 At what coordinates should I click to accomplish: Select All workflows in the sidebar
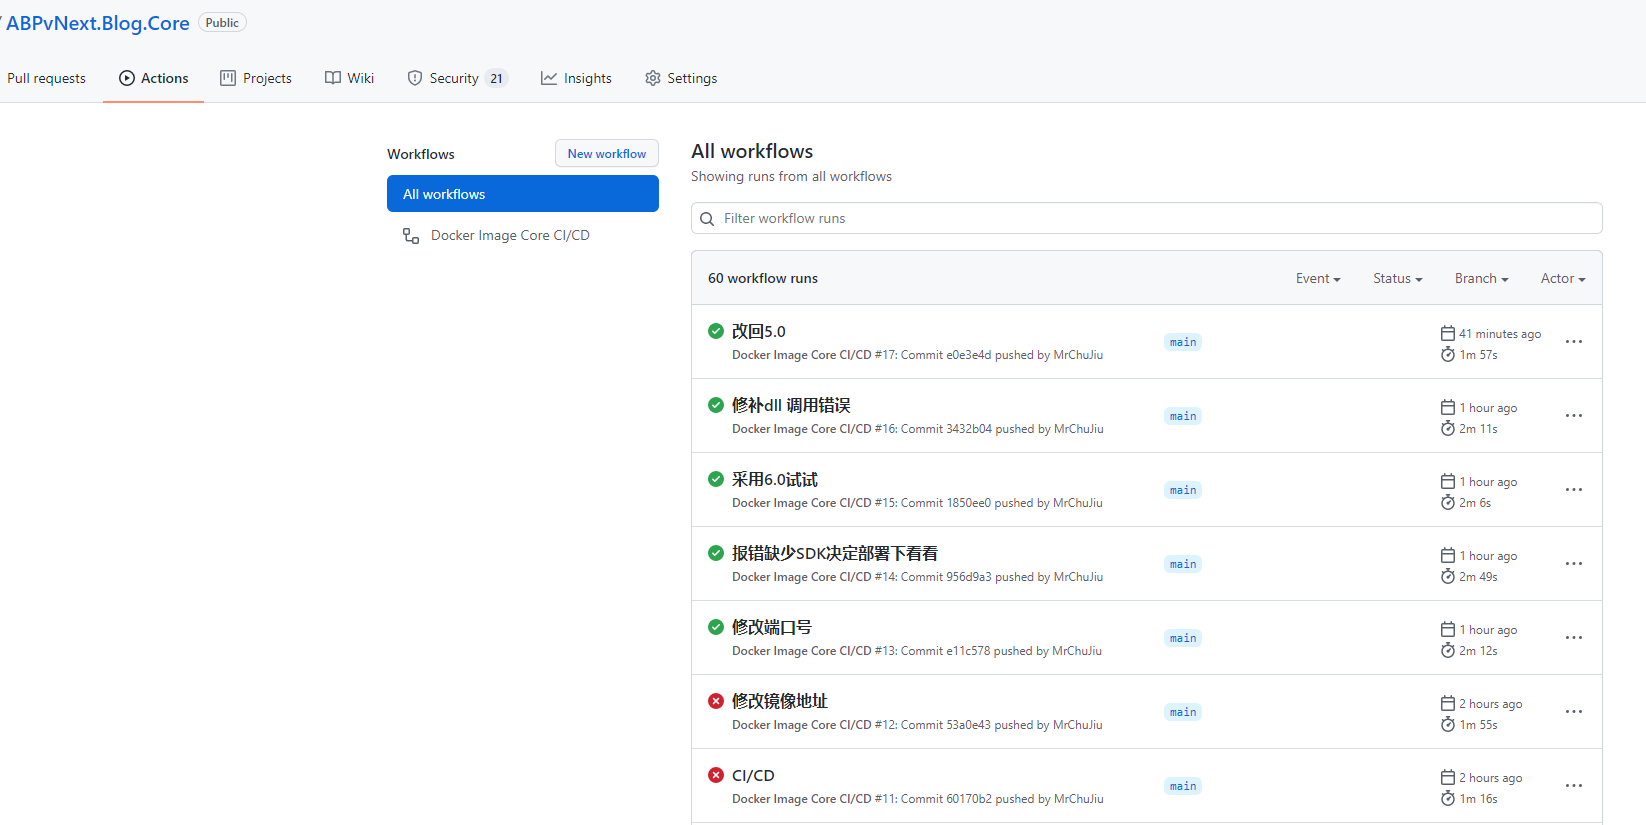click(x=522, y=194)
